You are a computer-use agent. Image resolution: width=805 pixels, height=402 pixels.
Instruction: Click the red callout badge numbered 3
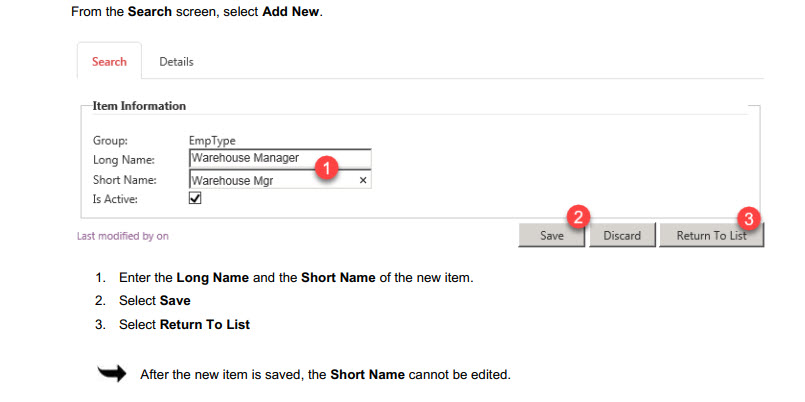point(748,217)
